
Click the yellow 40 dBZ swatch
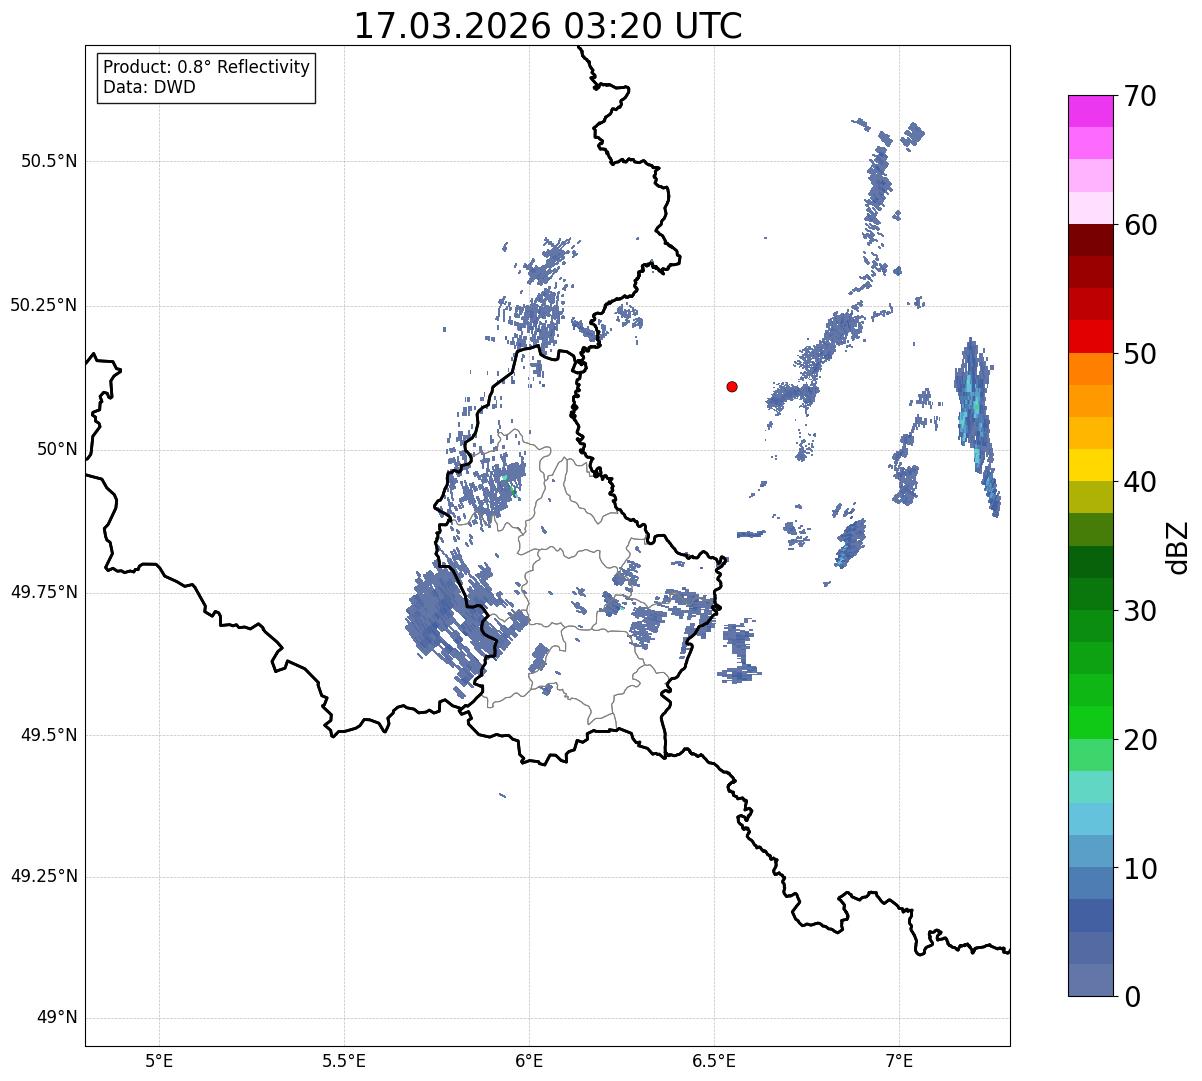tap(1090, 465)
